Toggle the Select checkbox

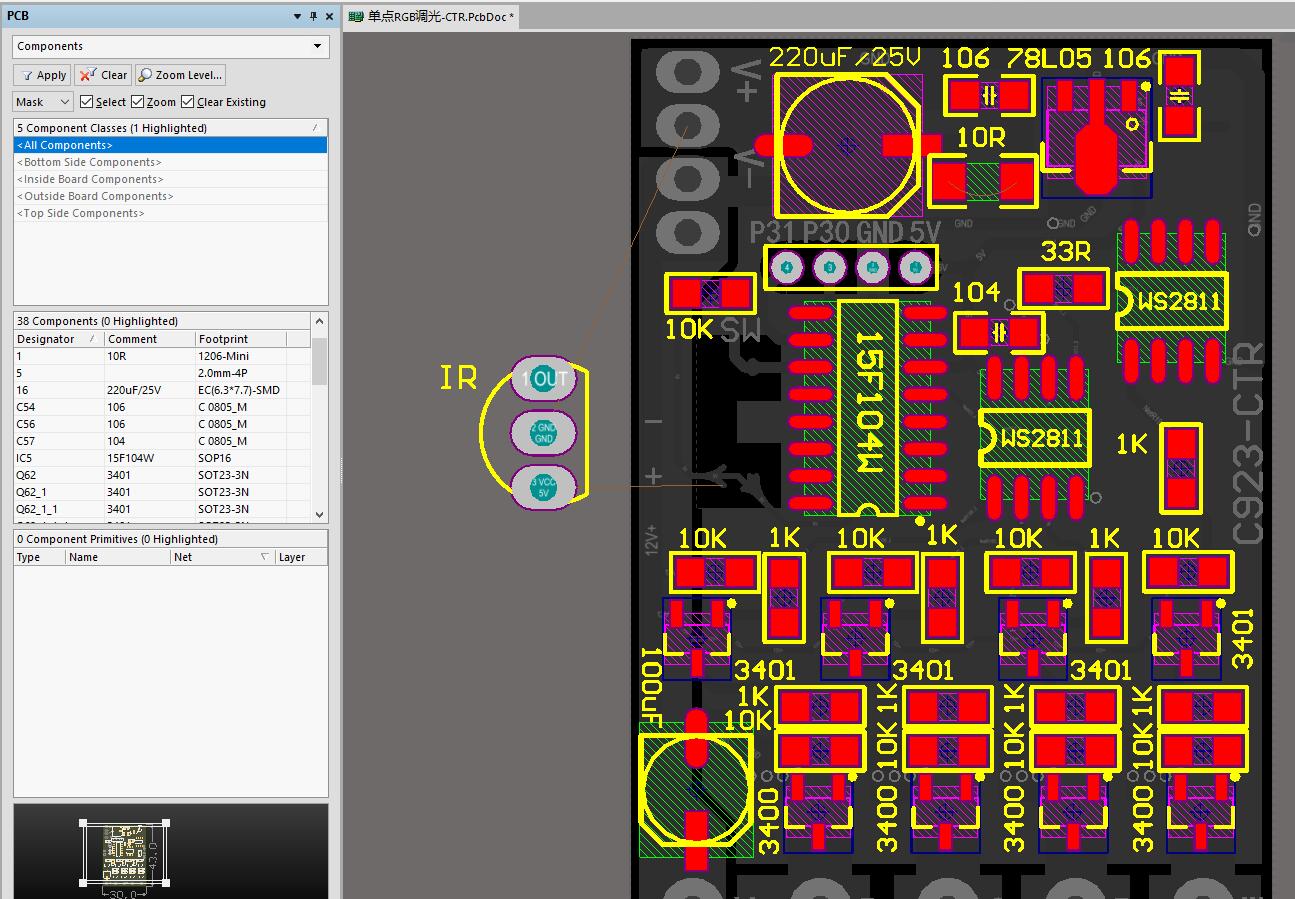click(x=87, y=102)
